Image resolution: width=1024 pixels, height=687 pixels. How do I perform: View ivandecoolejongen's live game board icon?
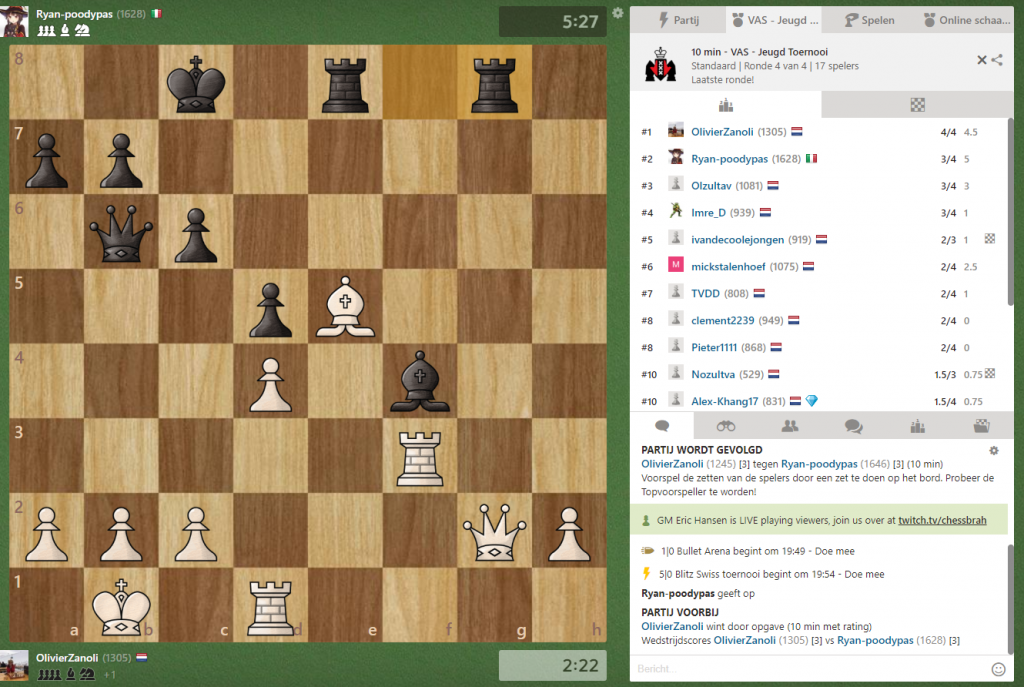[x=990, y=239]
